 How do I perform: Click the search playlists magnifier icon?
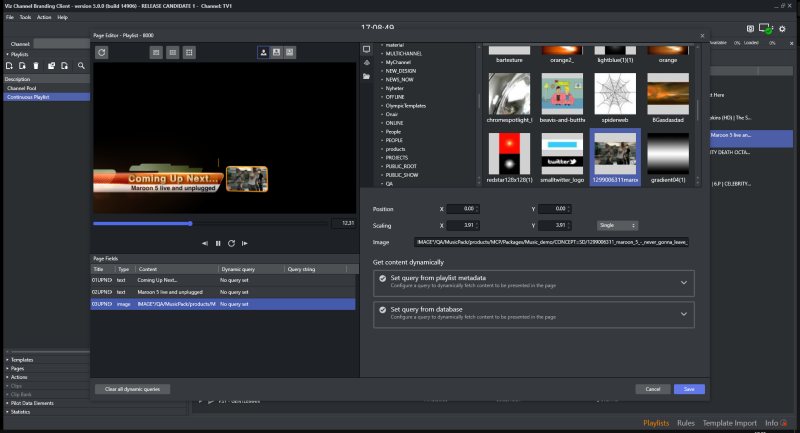pyautogui.click(x=81, y=65)
